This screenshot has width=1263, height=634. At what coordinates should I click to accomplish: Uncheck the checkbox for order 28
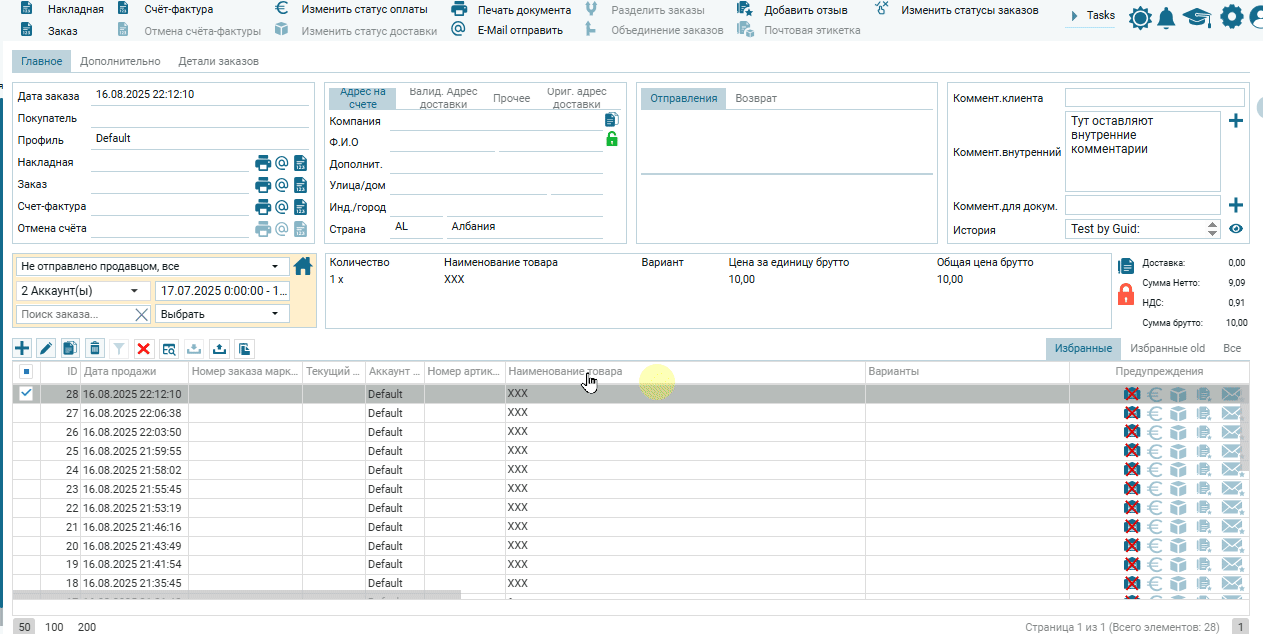(26, 393)
